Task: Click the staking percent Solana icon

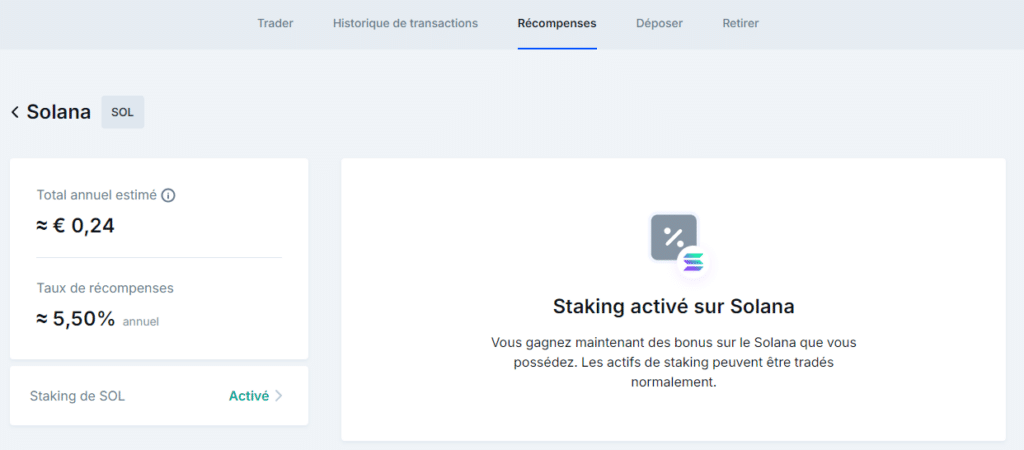Action: [x=680, y=246]
